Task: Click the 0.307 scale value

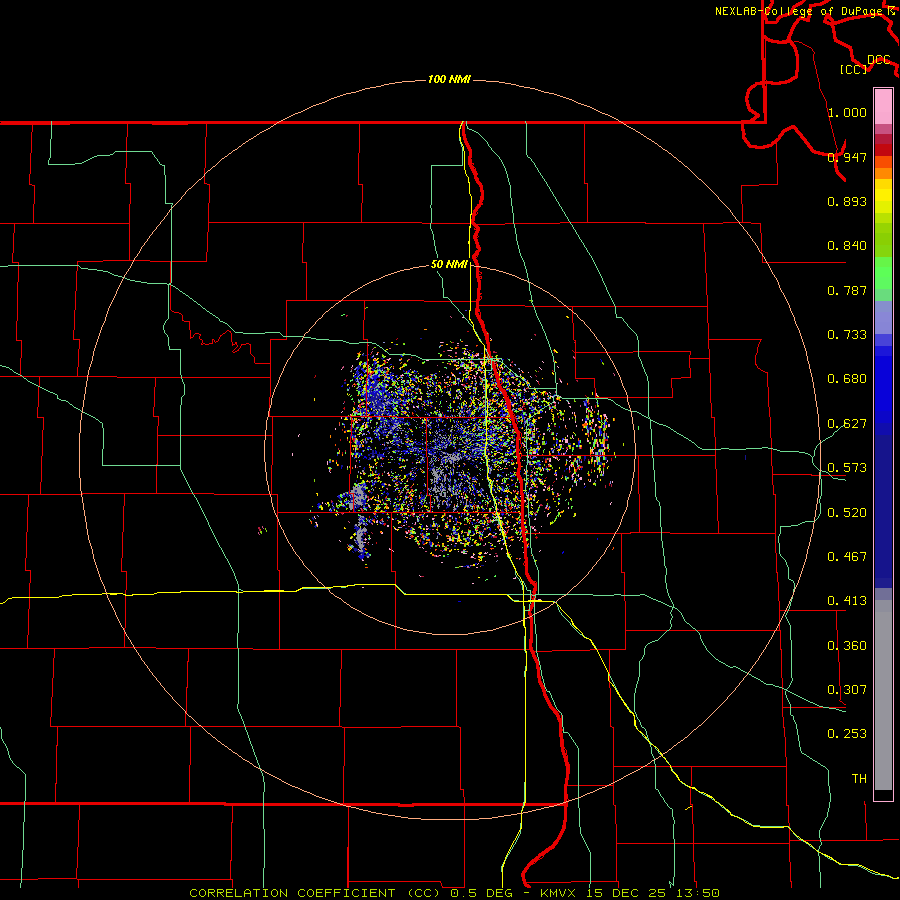Action: (847, 690)
